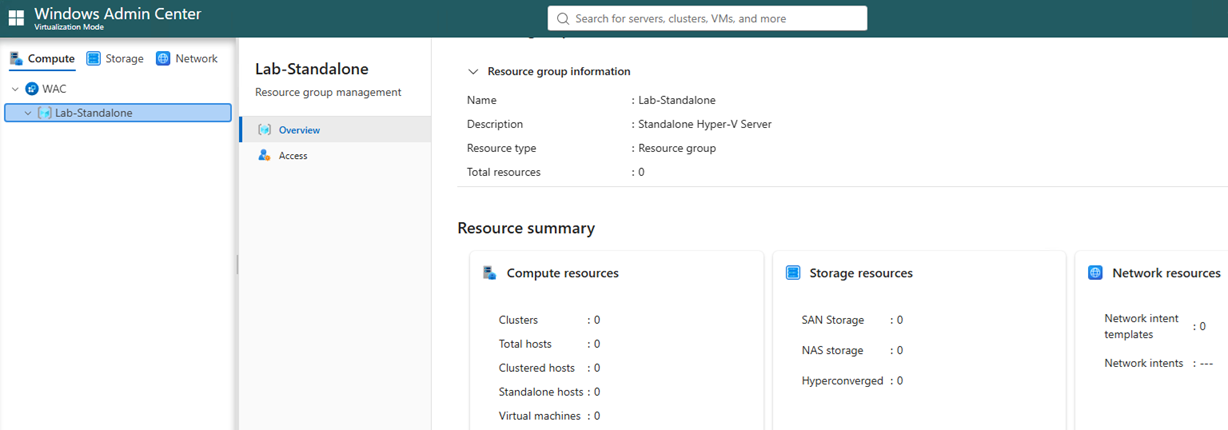Click the Clustered hosts row

coord(549,368)
